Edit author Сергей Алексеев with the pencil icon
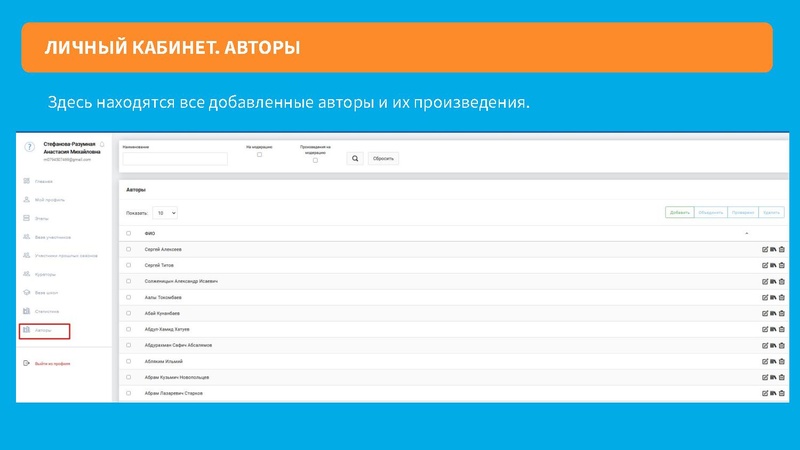This screenshot has width=800, height=450. click(x=765, y=249)
